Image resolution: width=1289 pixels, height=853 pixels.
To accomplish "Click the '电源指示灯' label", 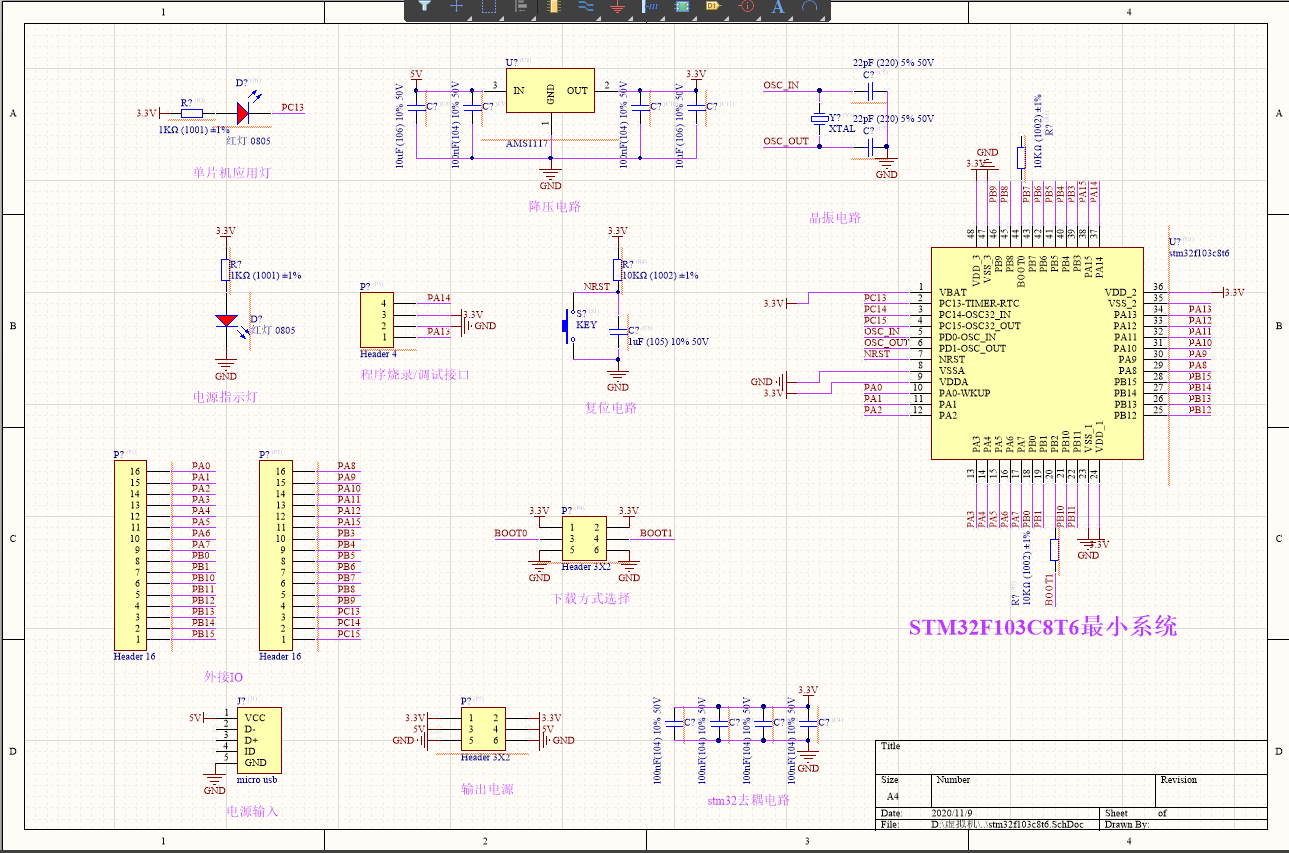I will (226, 396).
